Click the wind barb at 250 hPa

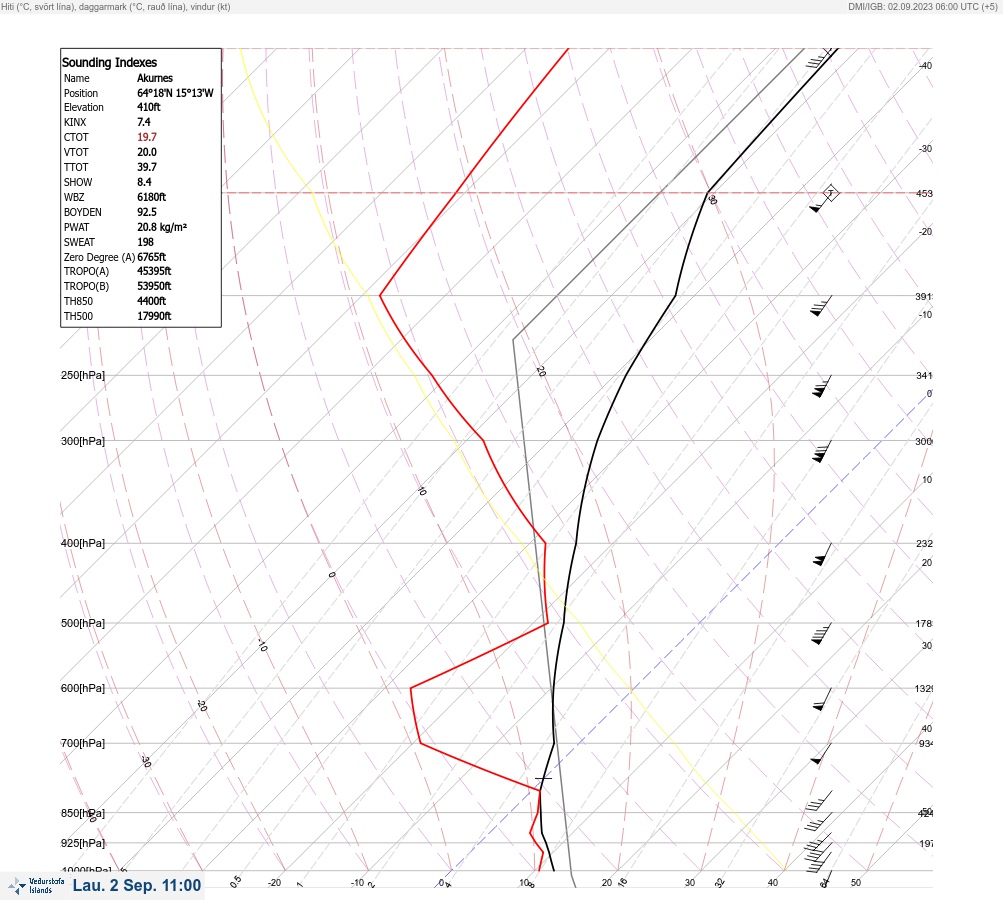822,386
